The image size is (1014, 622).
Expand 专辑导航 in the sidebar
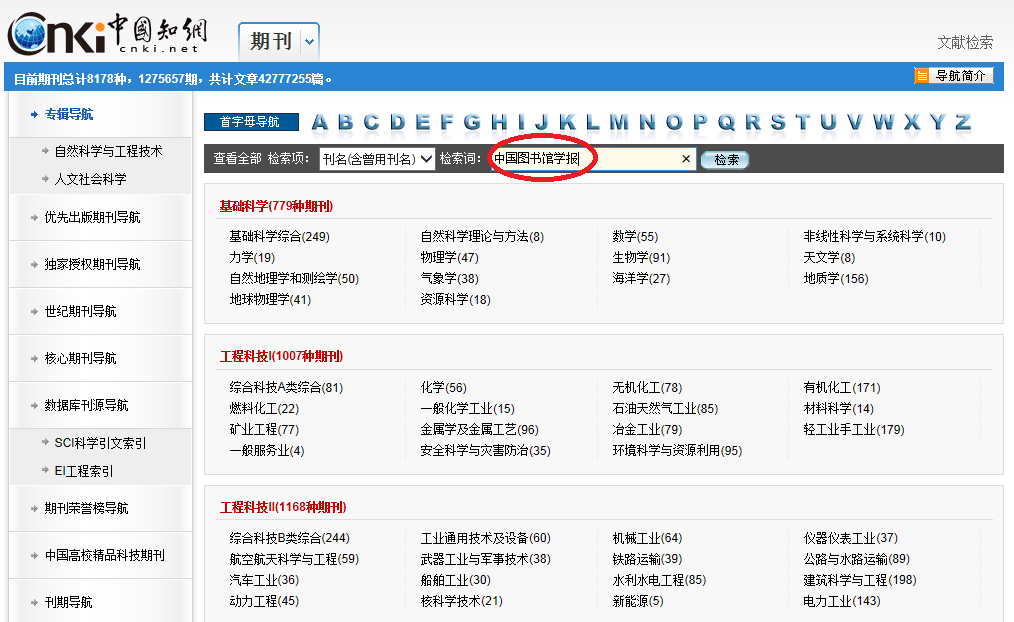[68, 114]
